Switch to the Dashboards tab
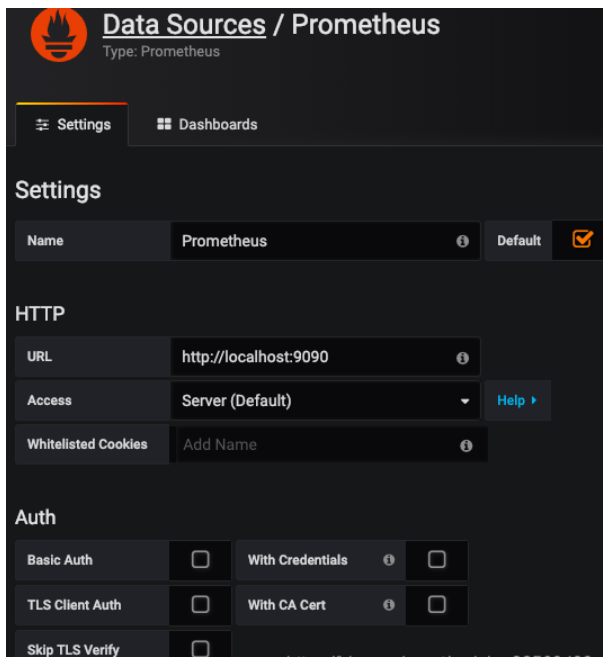Image resolution: width=603 pixels, height=657 pixels. click(x=207, y=124)
